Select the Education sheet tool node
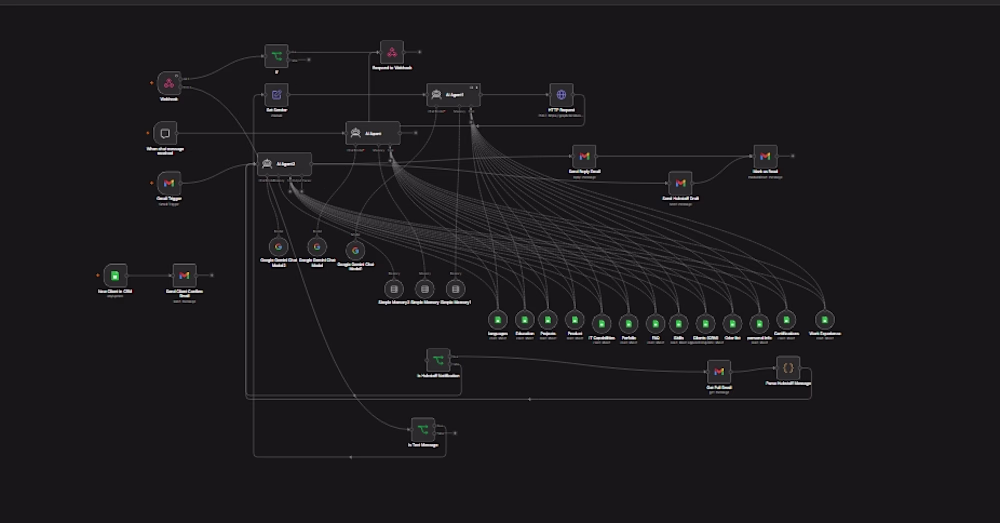 pos(525,320)
